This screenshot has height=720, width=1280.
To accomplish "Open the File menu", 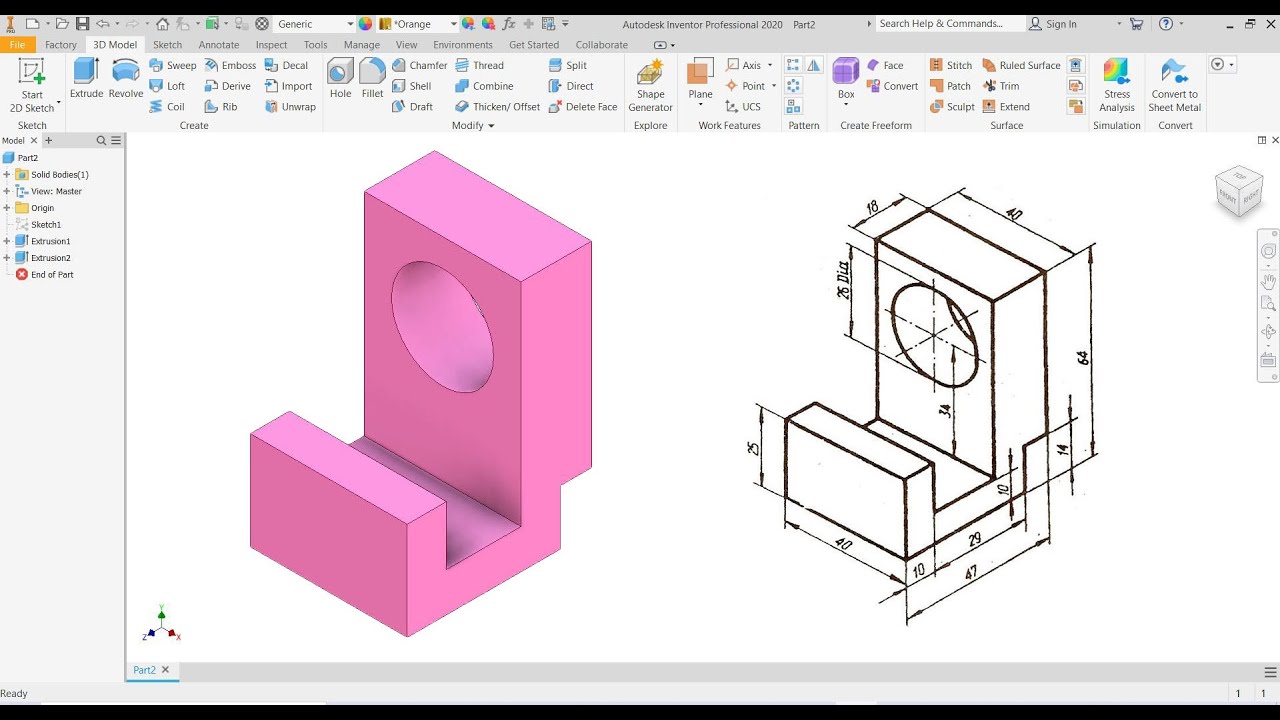I will [x=17, y=45].
